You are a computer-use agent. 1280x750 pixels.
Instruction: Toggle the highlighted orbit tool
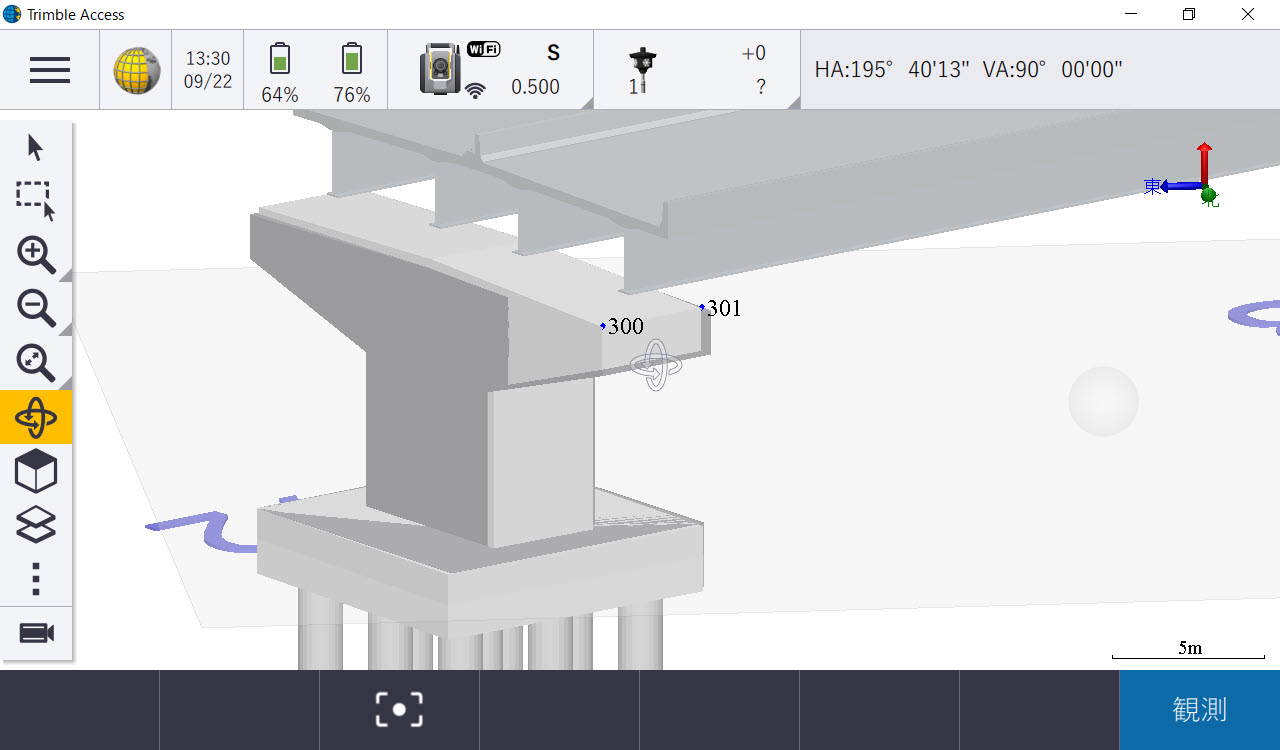coord(36,417)
